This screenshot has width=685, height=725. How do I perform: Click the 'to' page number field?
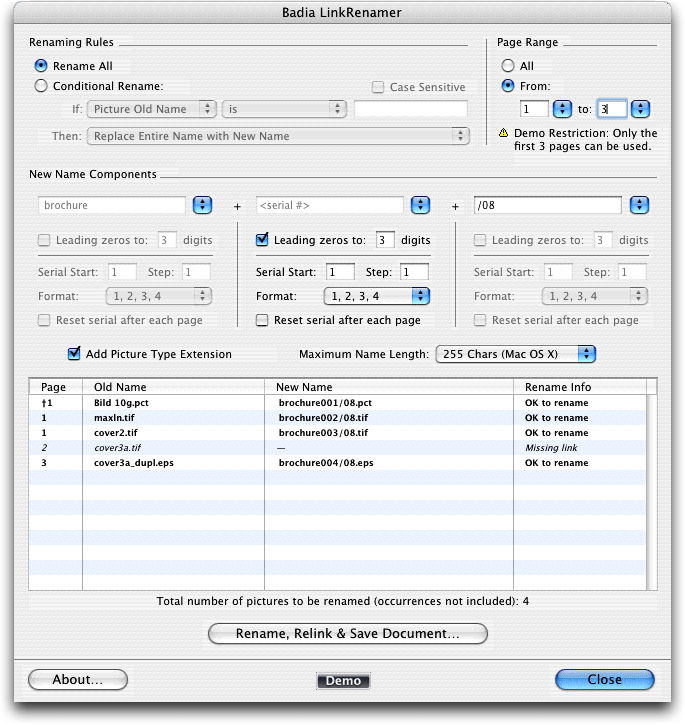tap(612, 109)
